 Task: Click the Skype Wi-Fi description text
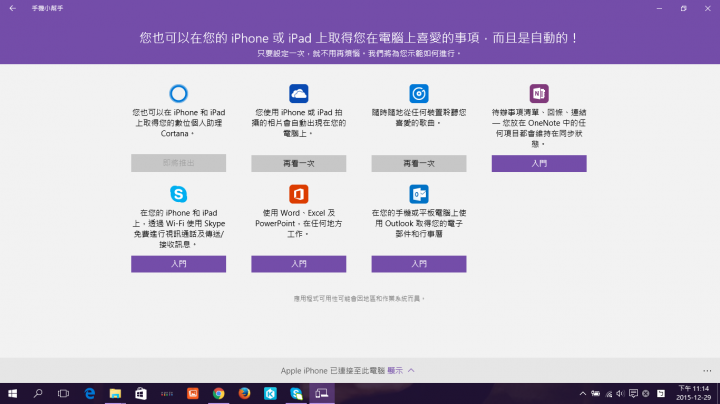point(179,229)
